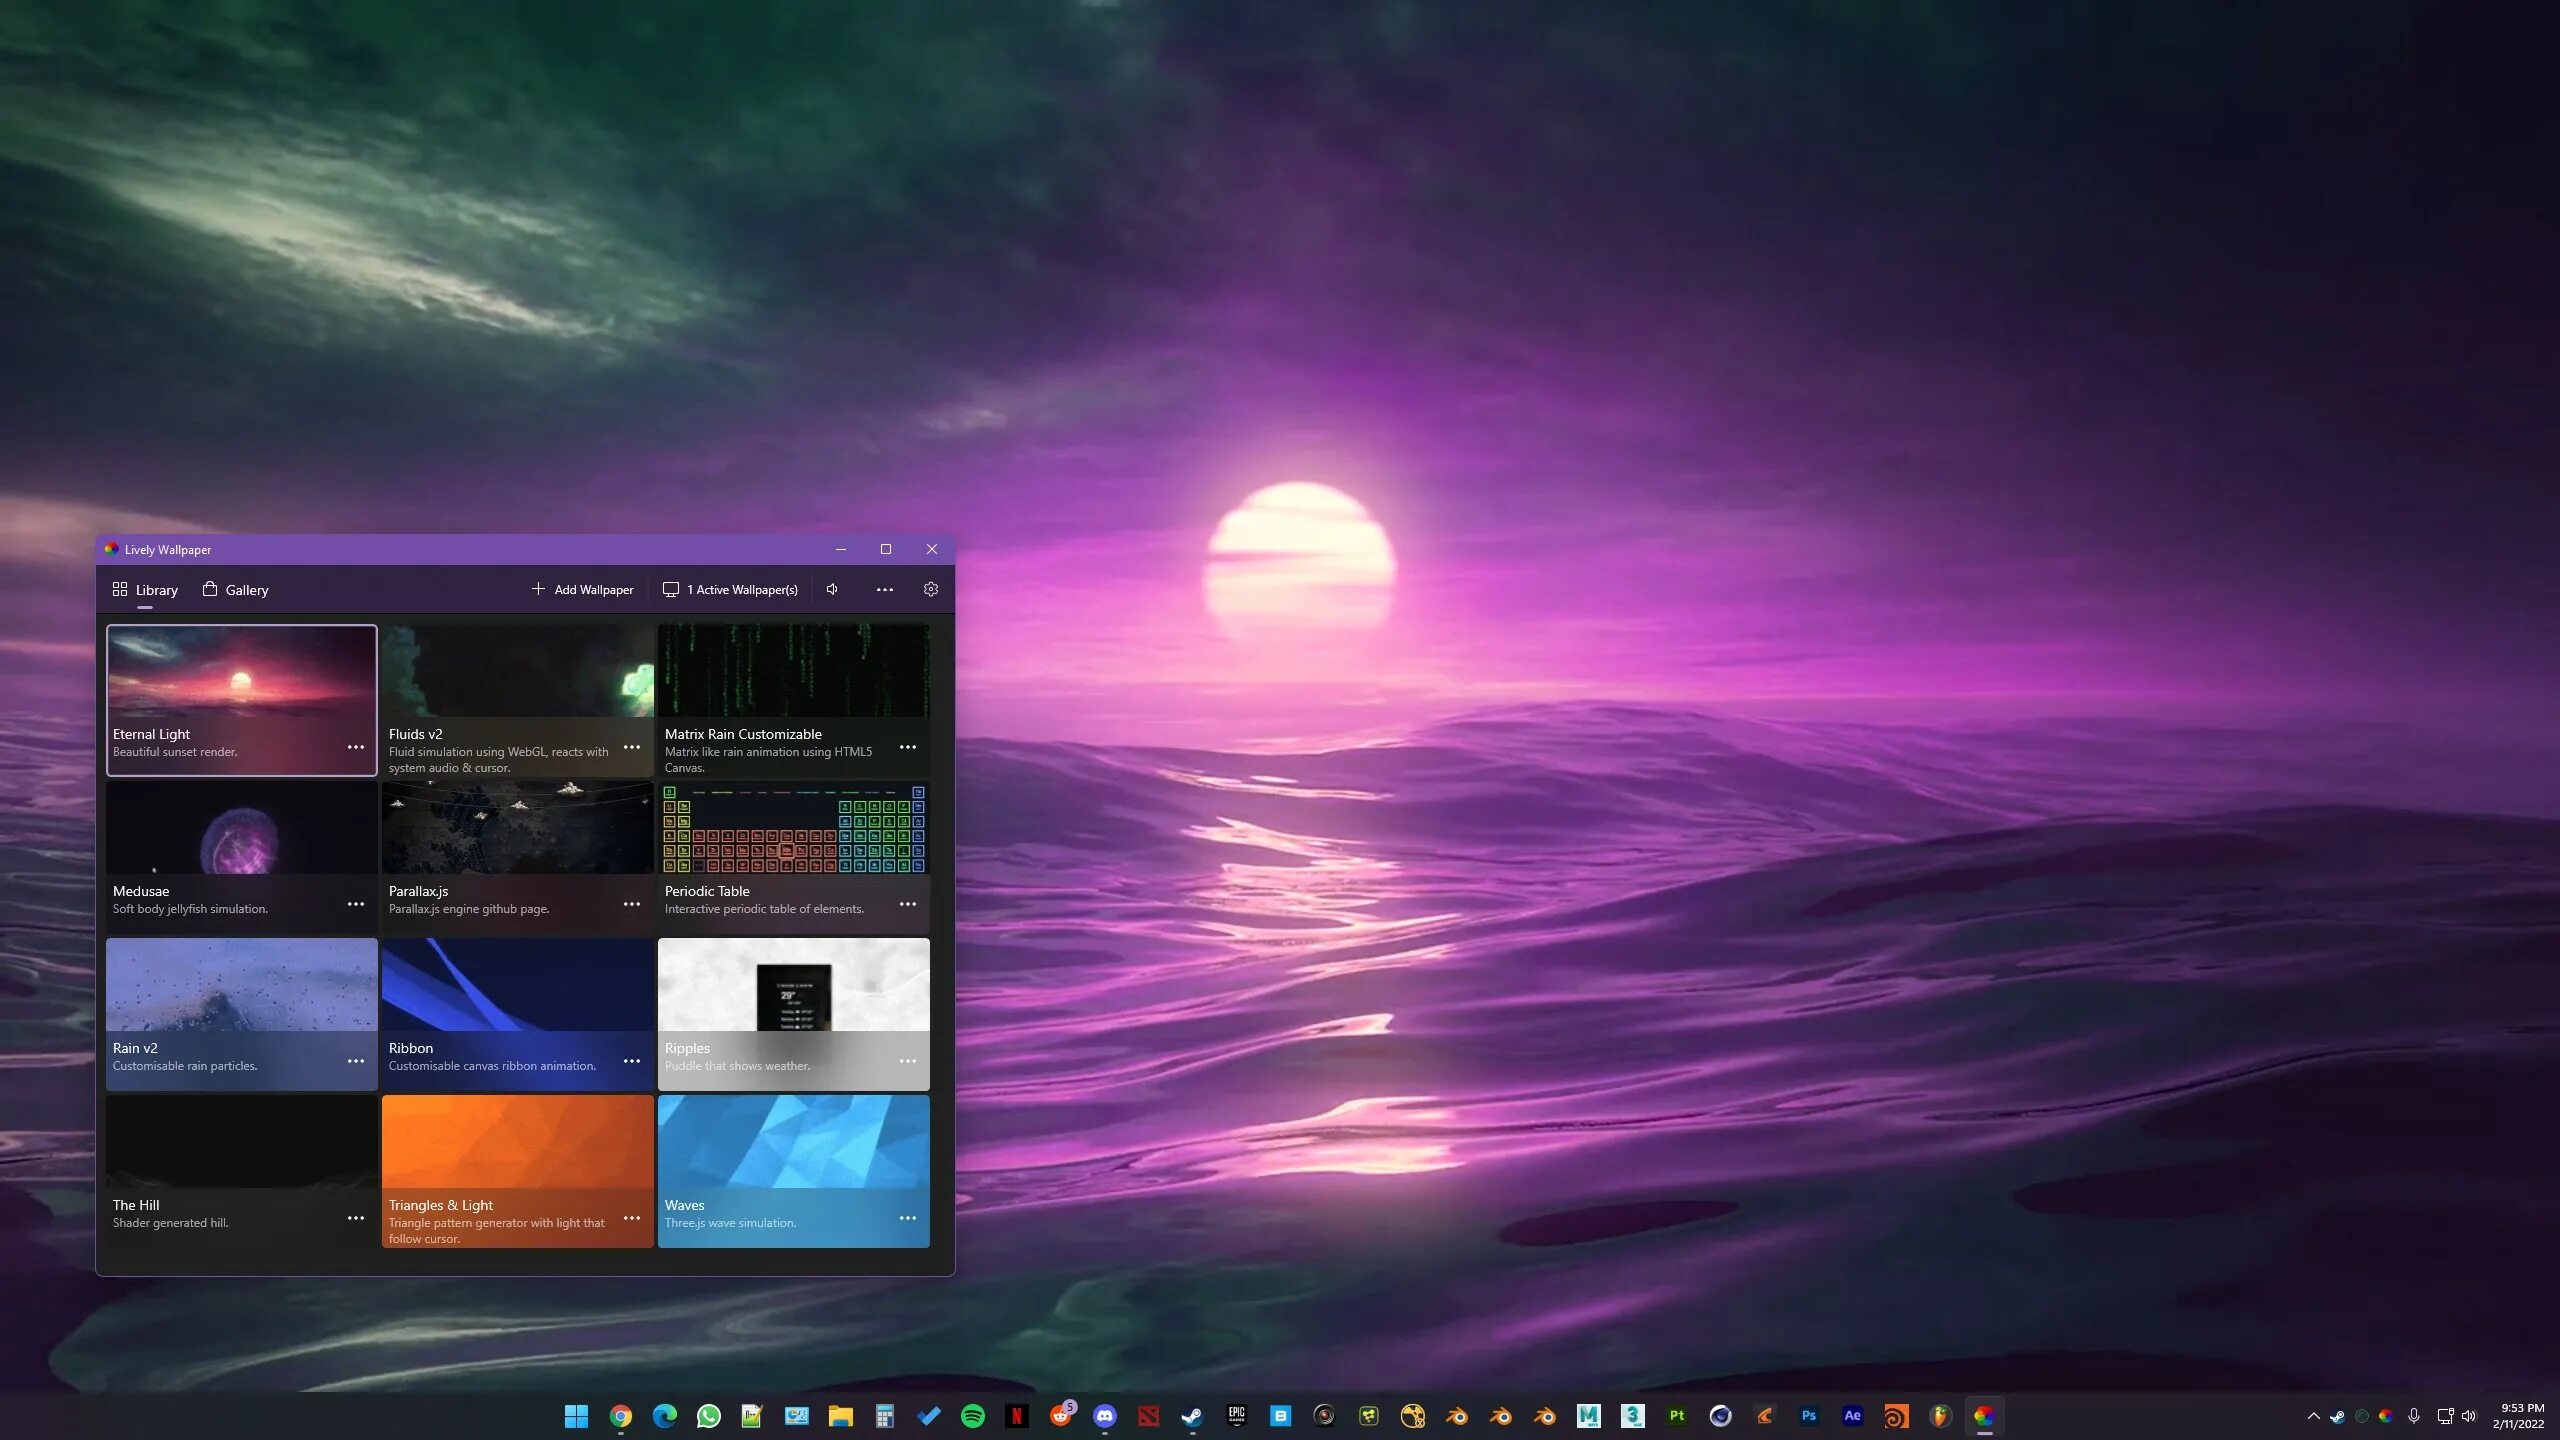This screenshot has height=1440, width=2560.
Task: Open the Lively settings gear
Action: tap(930, 589)
